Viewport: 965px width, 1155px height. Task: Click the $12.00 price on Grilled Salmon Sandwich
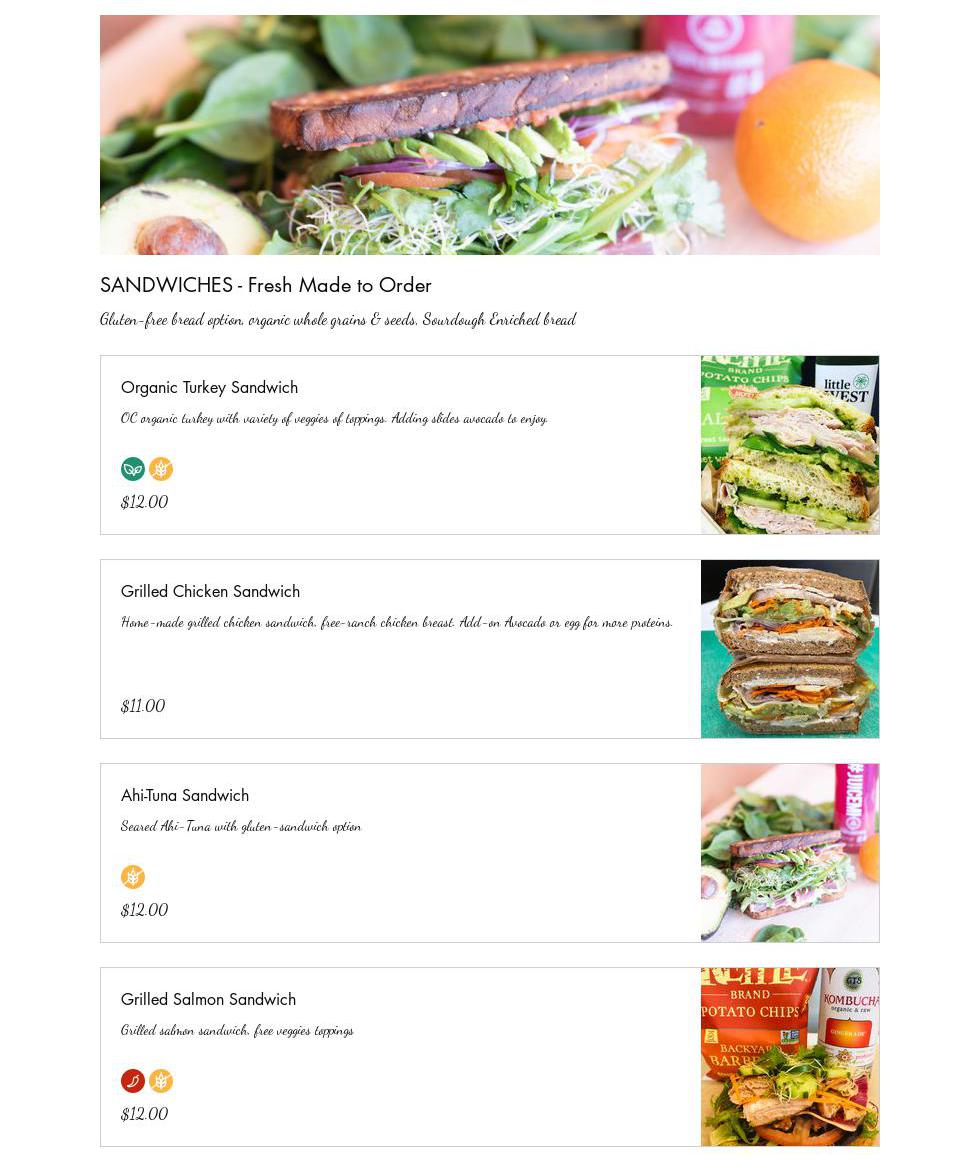coord(144,1114)
